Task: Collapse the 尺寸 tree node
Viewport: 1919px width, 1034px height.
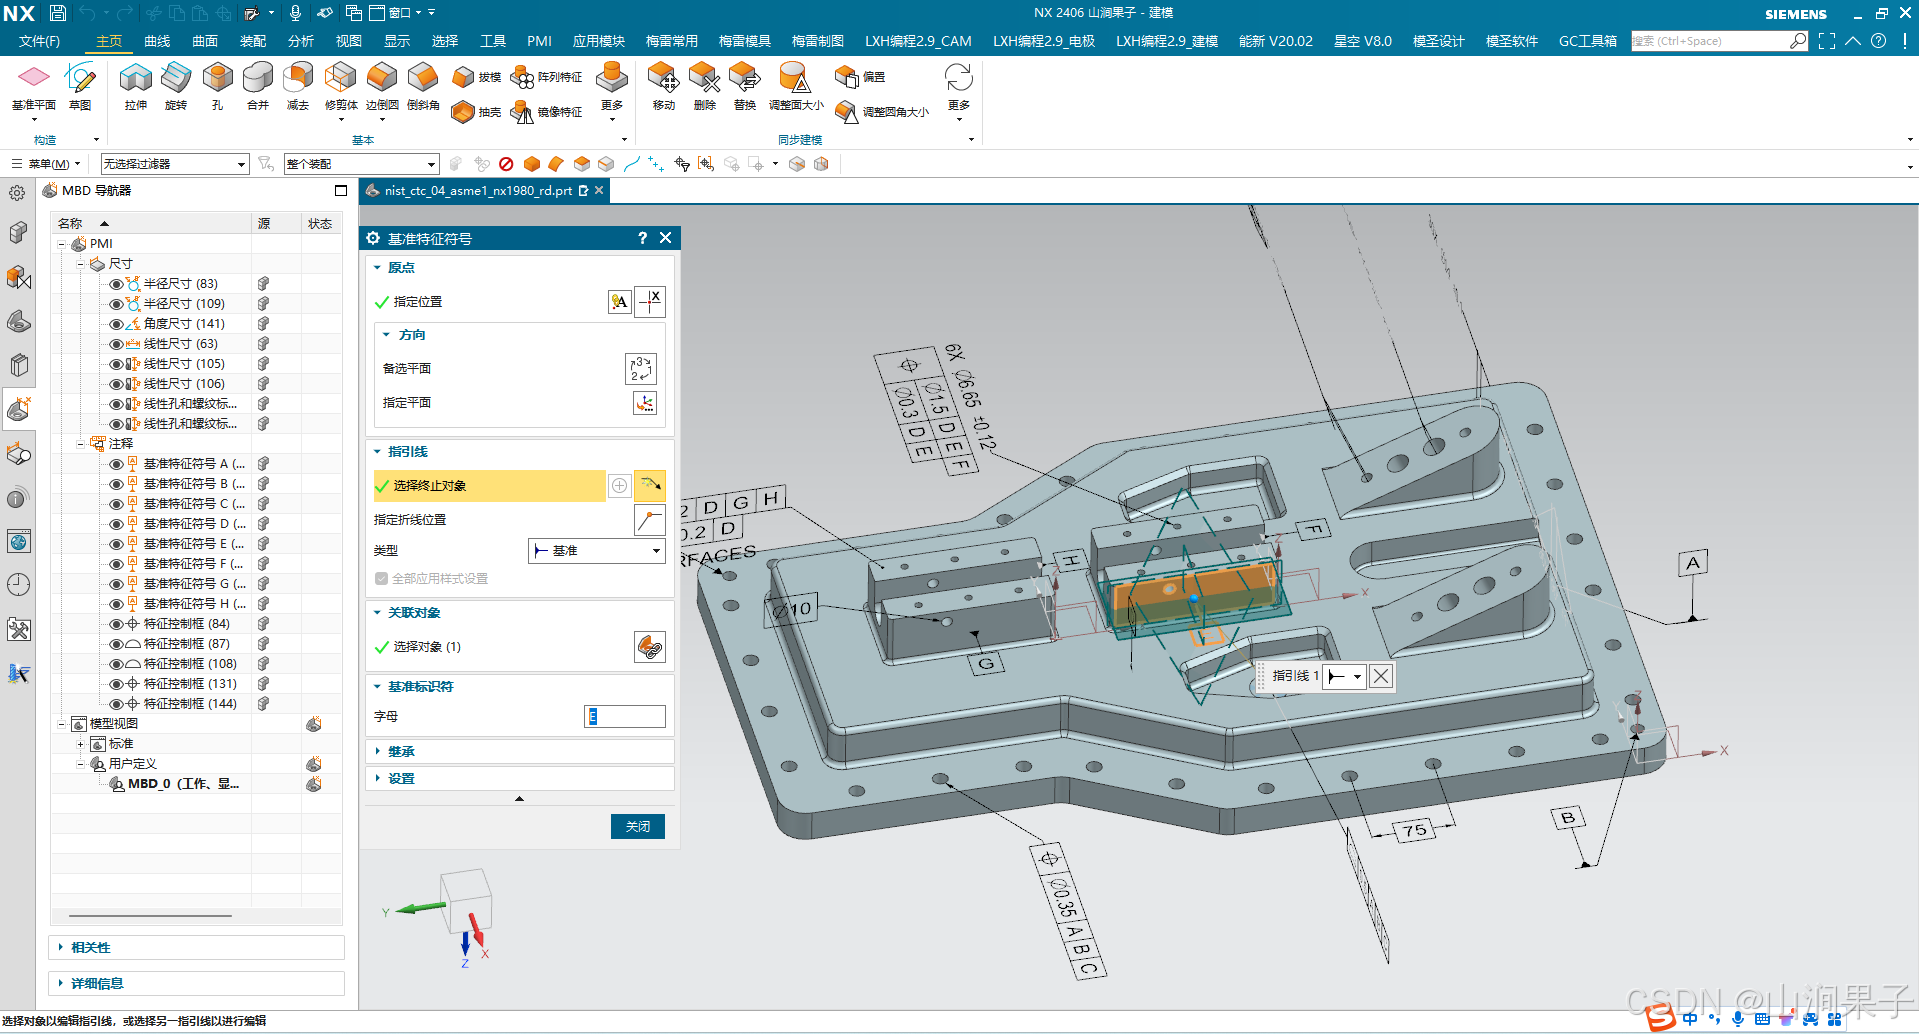Action: pyautogui.click(x=81, y=264)
